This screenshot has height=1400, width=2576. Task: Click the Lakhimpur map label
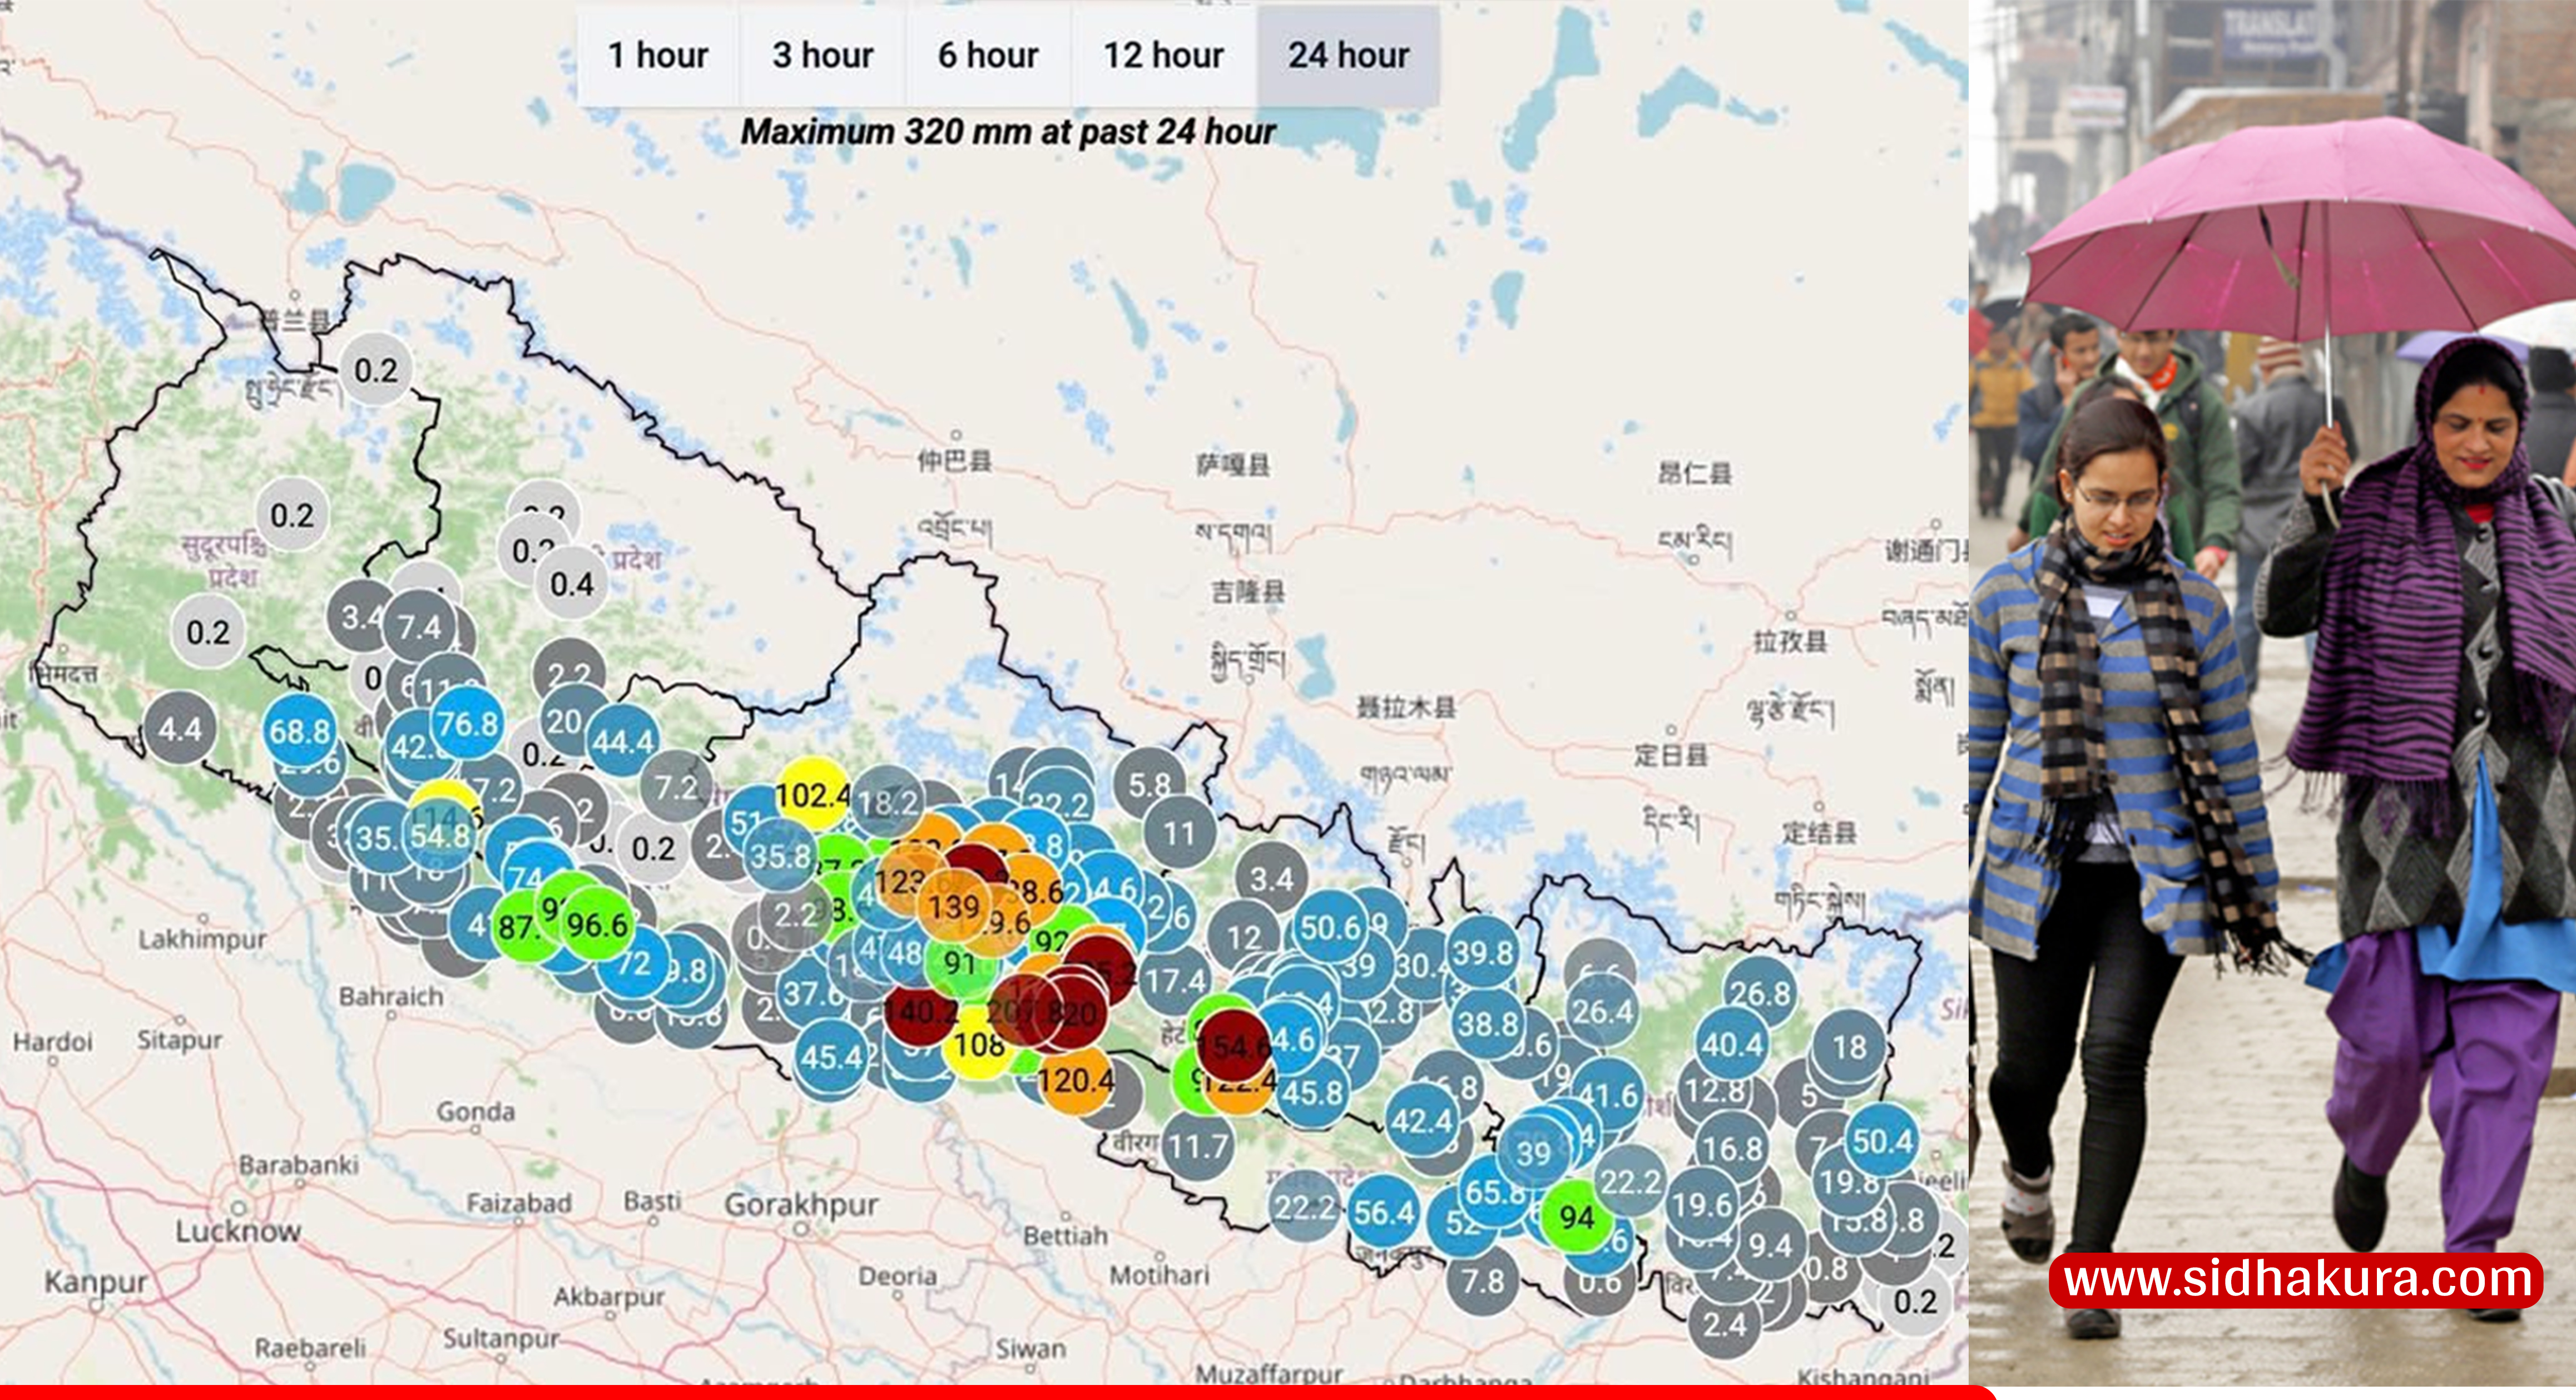(x=202, y=940)
